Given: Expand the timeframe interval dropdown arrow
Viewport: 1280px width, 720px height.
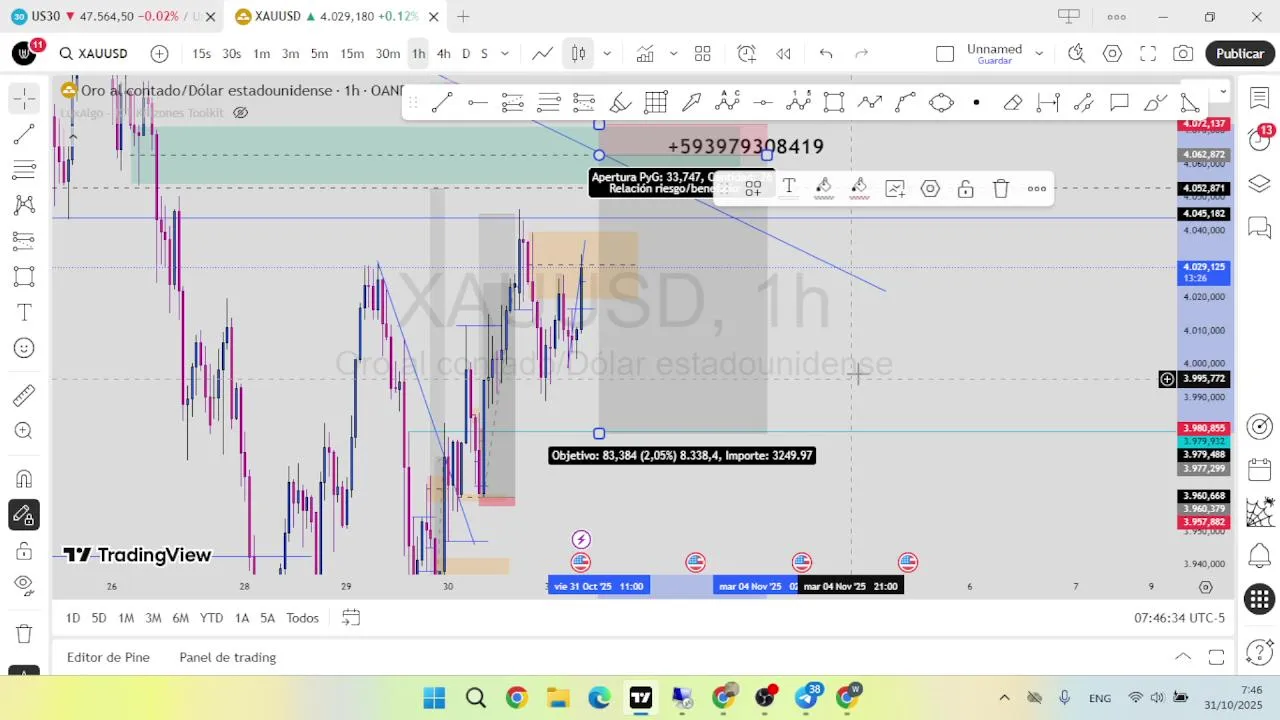Looking at the screenshot, I should point(505,54).
